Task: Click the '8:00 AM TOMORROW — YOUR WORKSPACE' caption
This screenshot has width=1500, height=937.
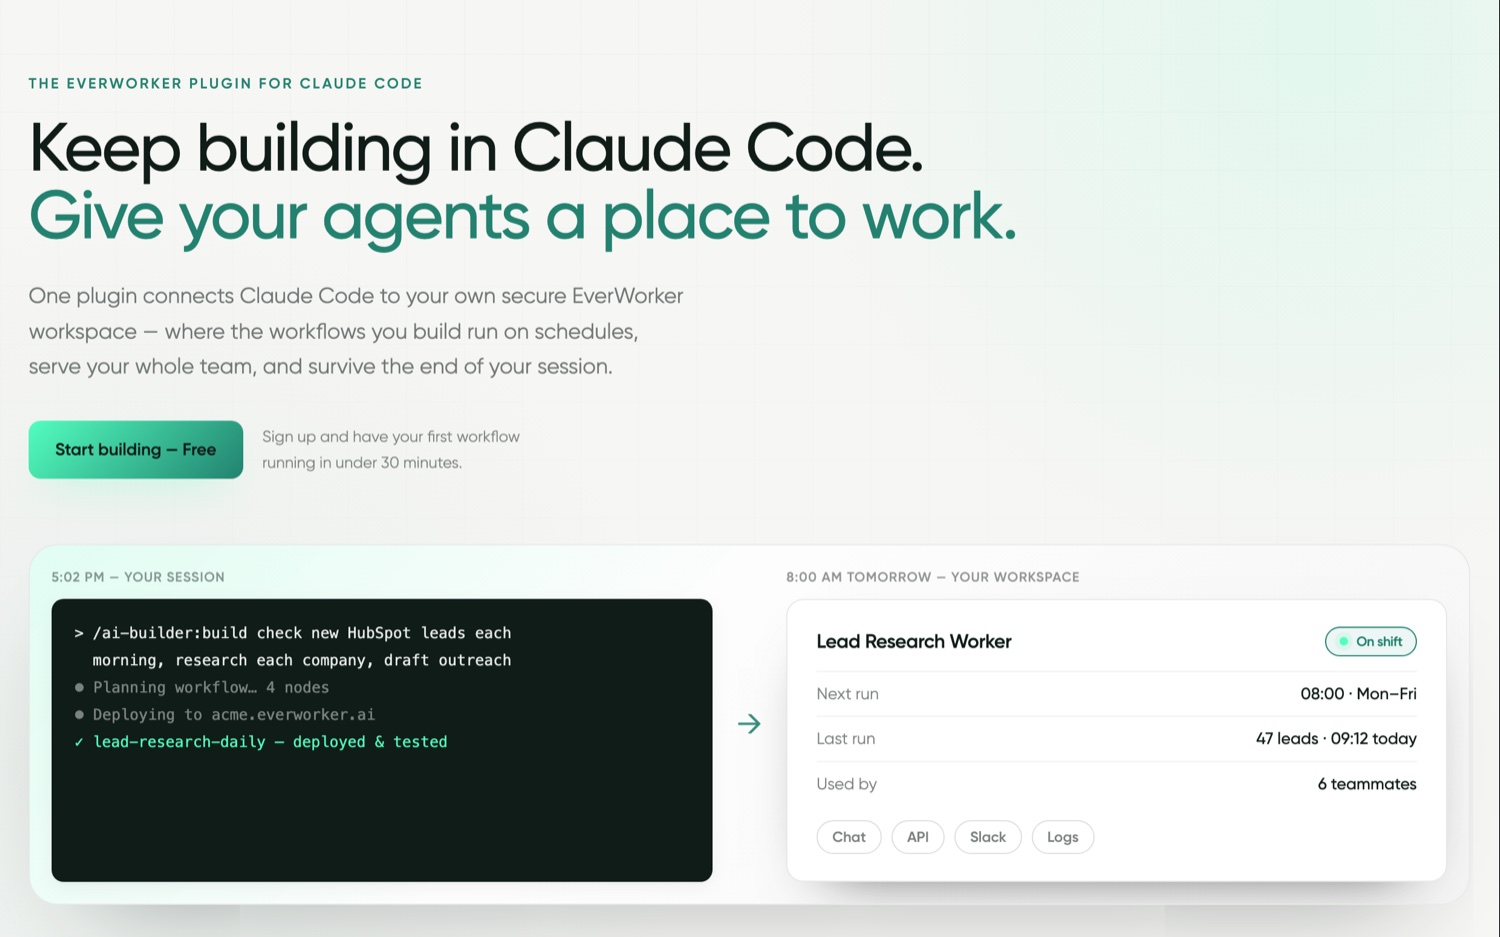Action: point(933,577)
